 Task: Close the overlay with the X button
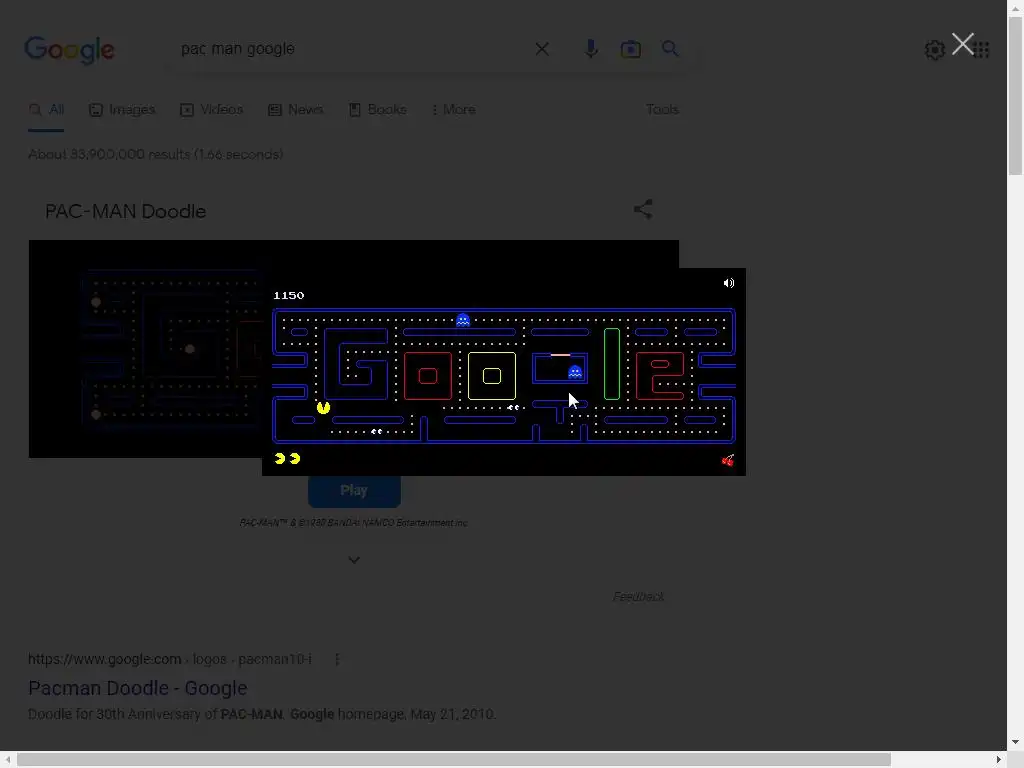963,44
